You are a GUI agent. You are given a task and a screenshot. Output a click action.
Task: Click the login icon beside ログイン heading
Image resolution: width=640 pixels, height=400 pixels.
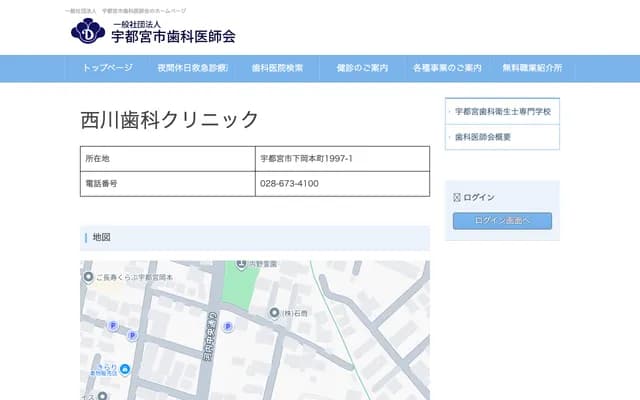click(457, 197)
